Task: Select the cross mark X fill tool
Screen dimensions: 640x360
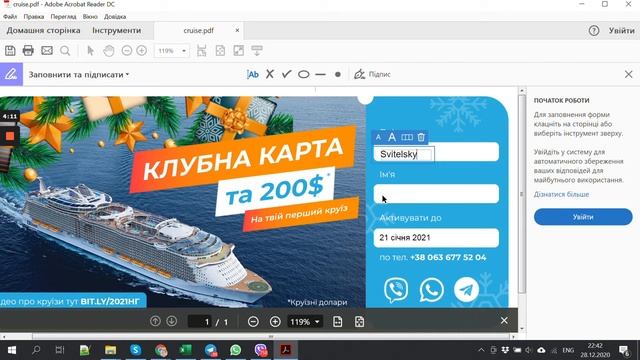Action: (270, 74)
